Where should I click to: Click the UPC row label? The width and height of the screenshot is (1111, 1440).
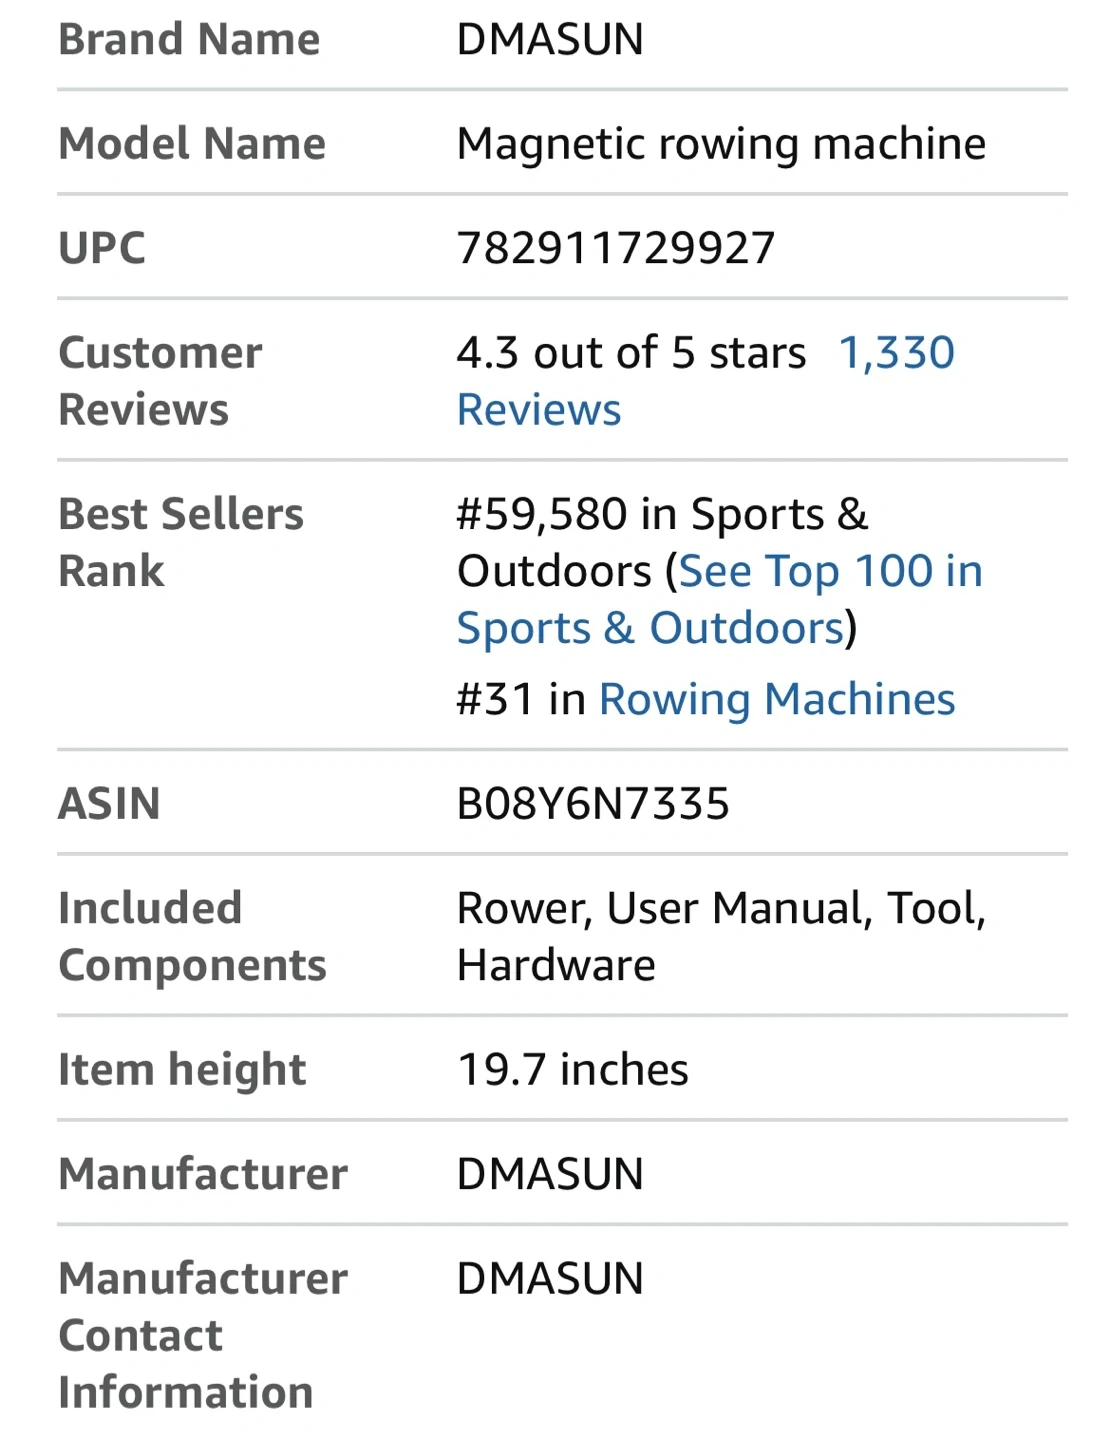102,248
